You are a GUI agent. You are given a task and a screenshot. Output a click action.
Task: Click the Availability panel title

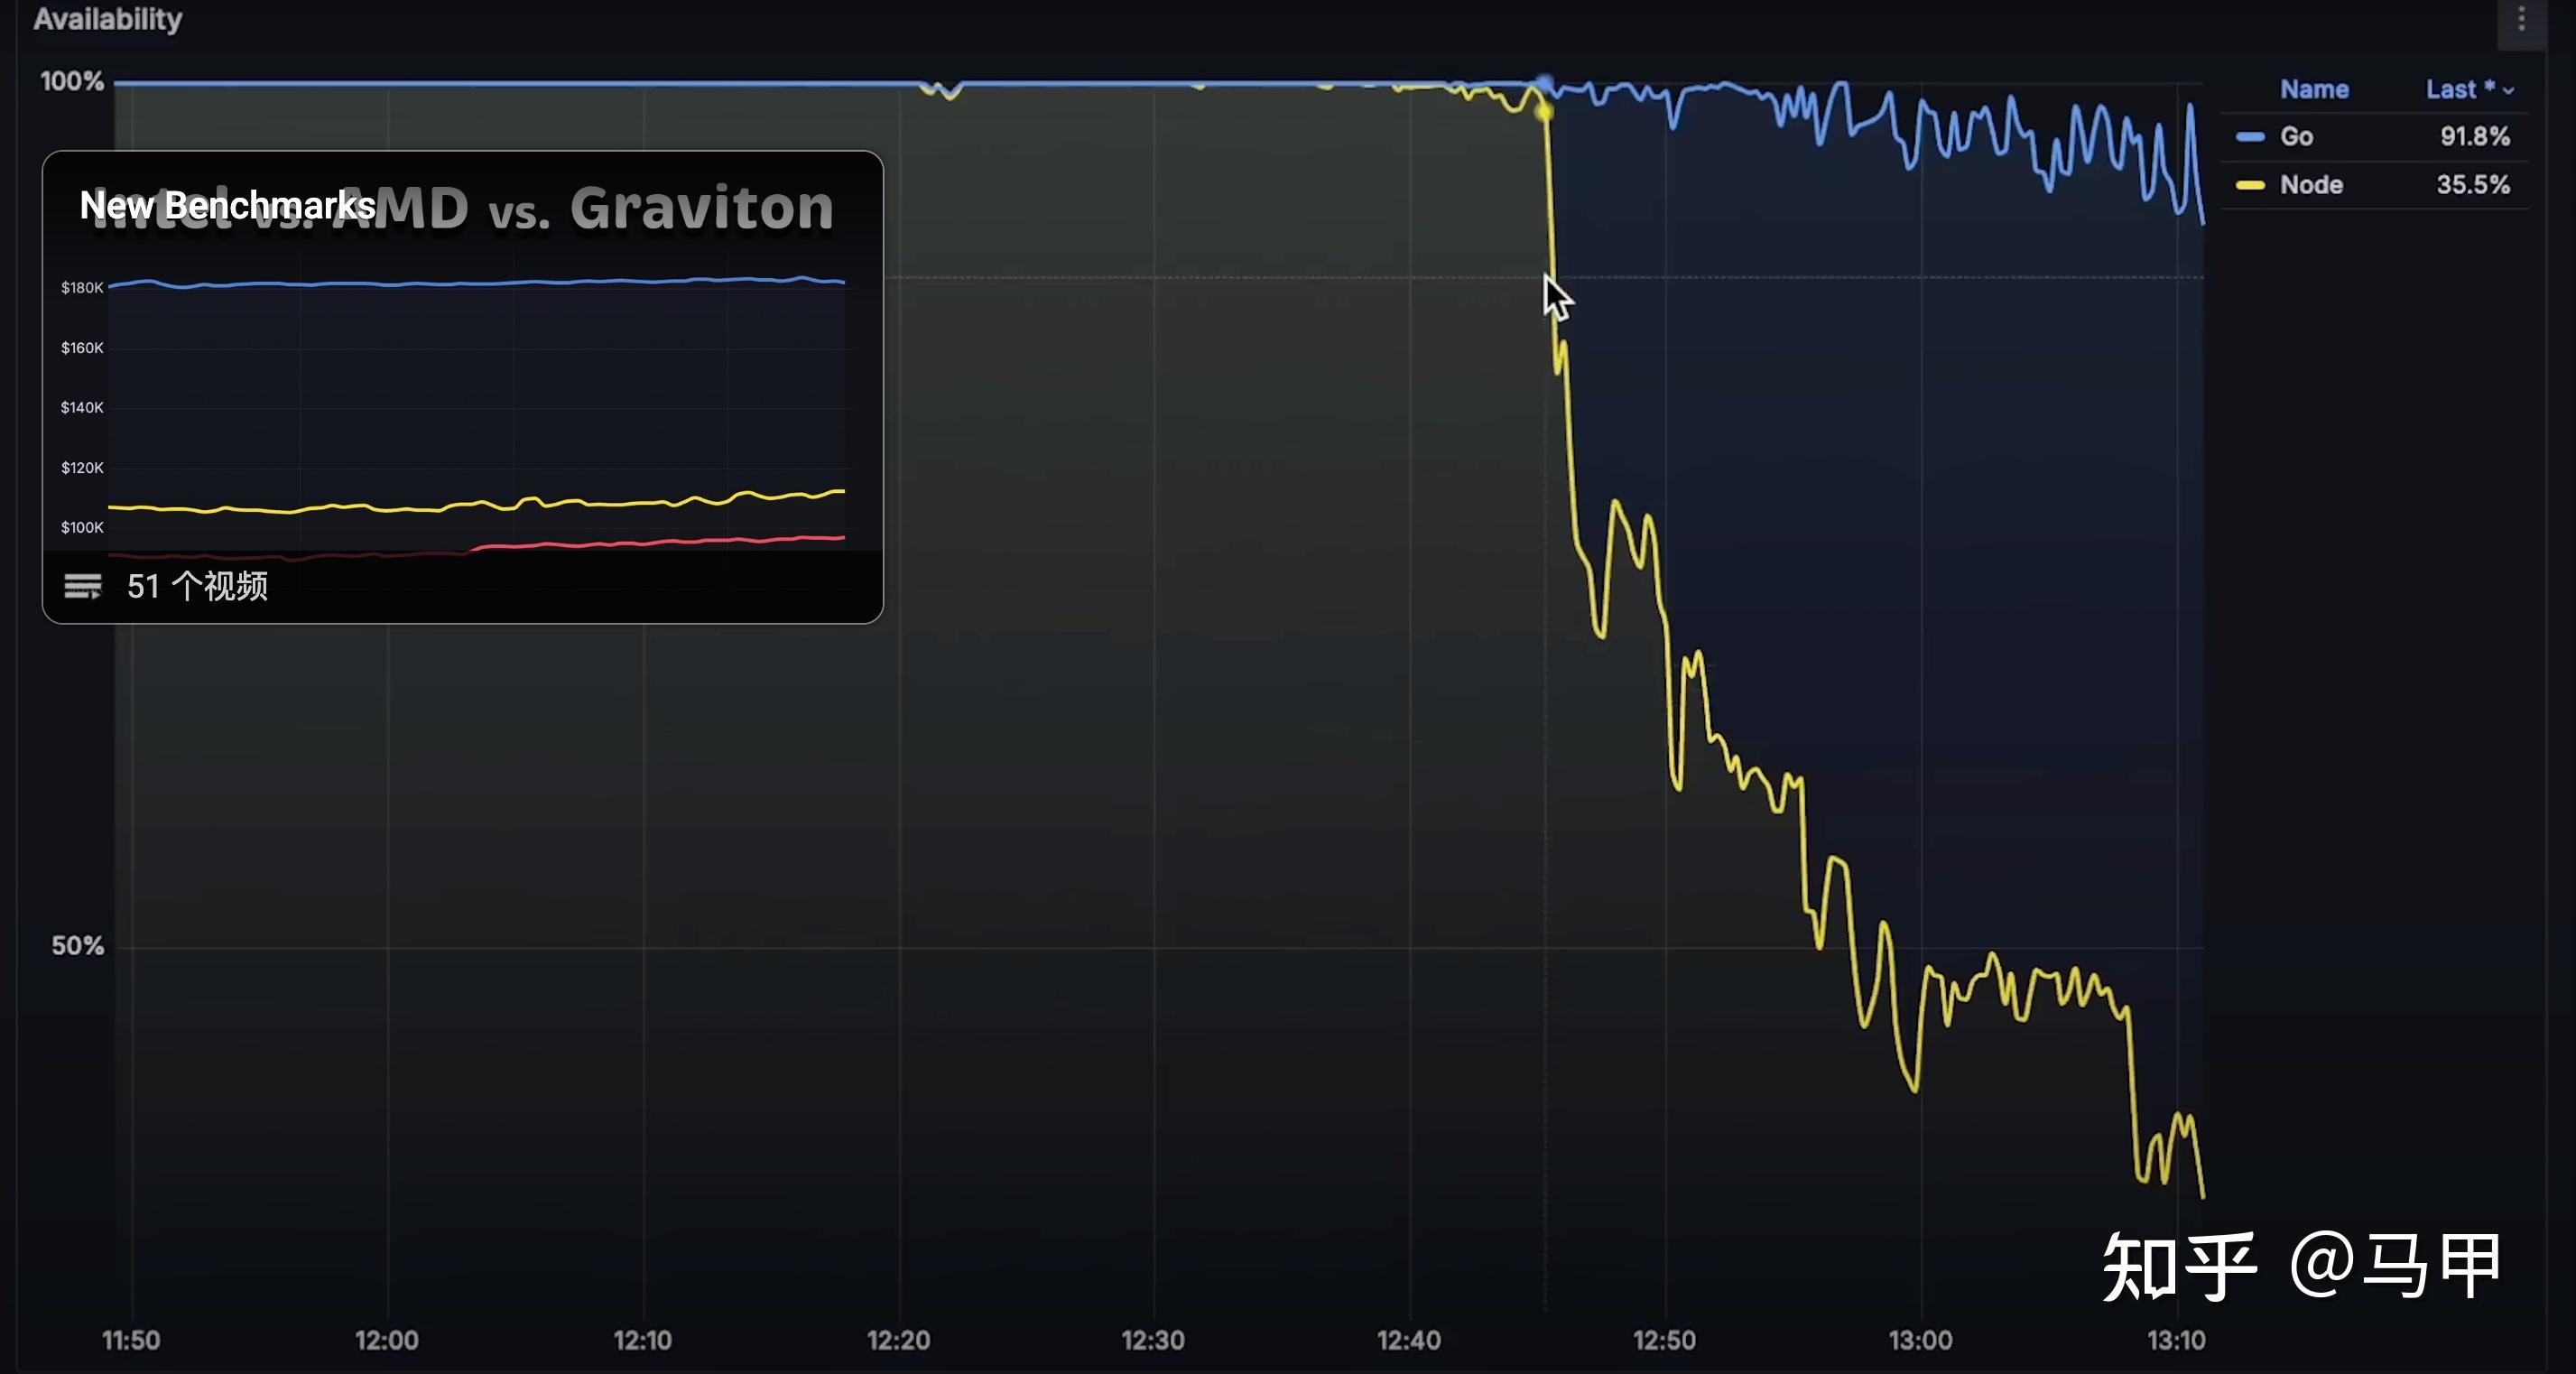tap(108, 19)
